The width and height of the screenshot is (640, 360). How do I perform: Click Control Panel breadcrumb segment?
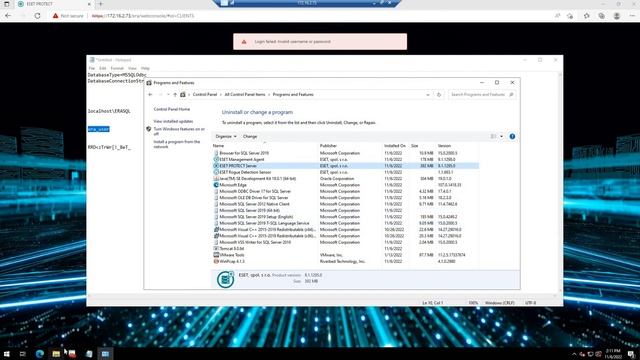coord(205,95)
